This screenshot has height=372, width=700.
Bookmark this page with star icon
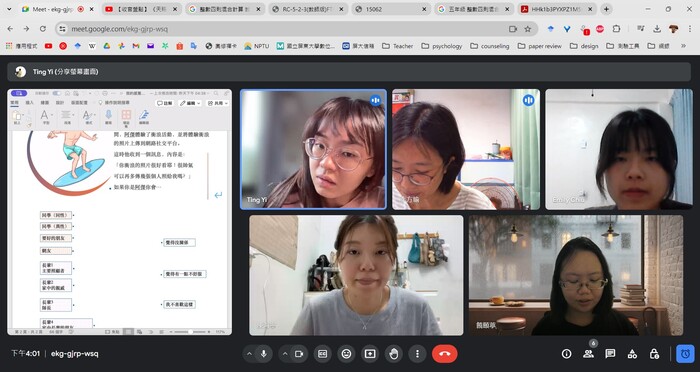coord(528,29)
